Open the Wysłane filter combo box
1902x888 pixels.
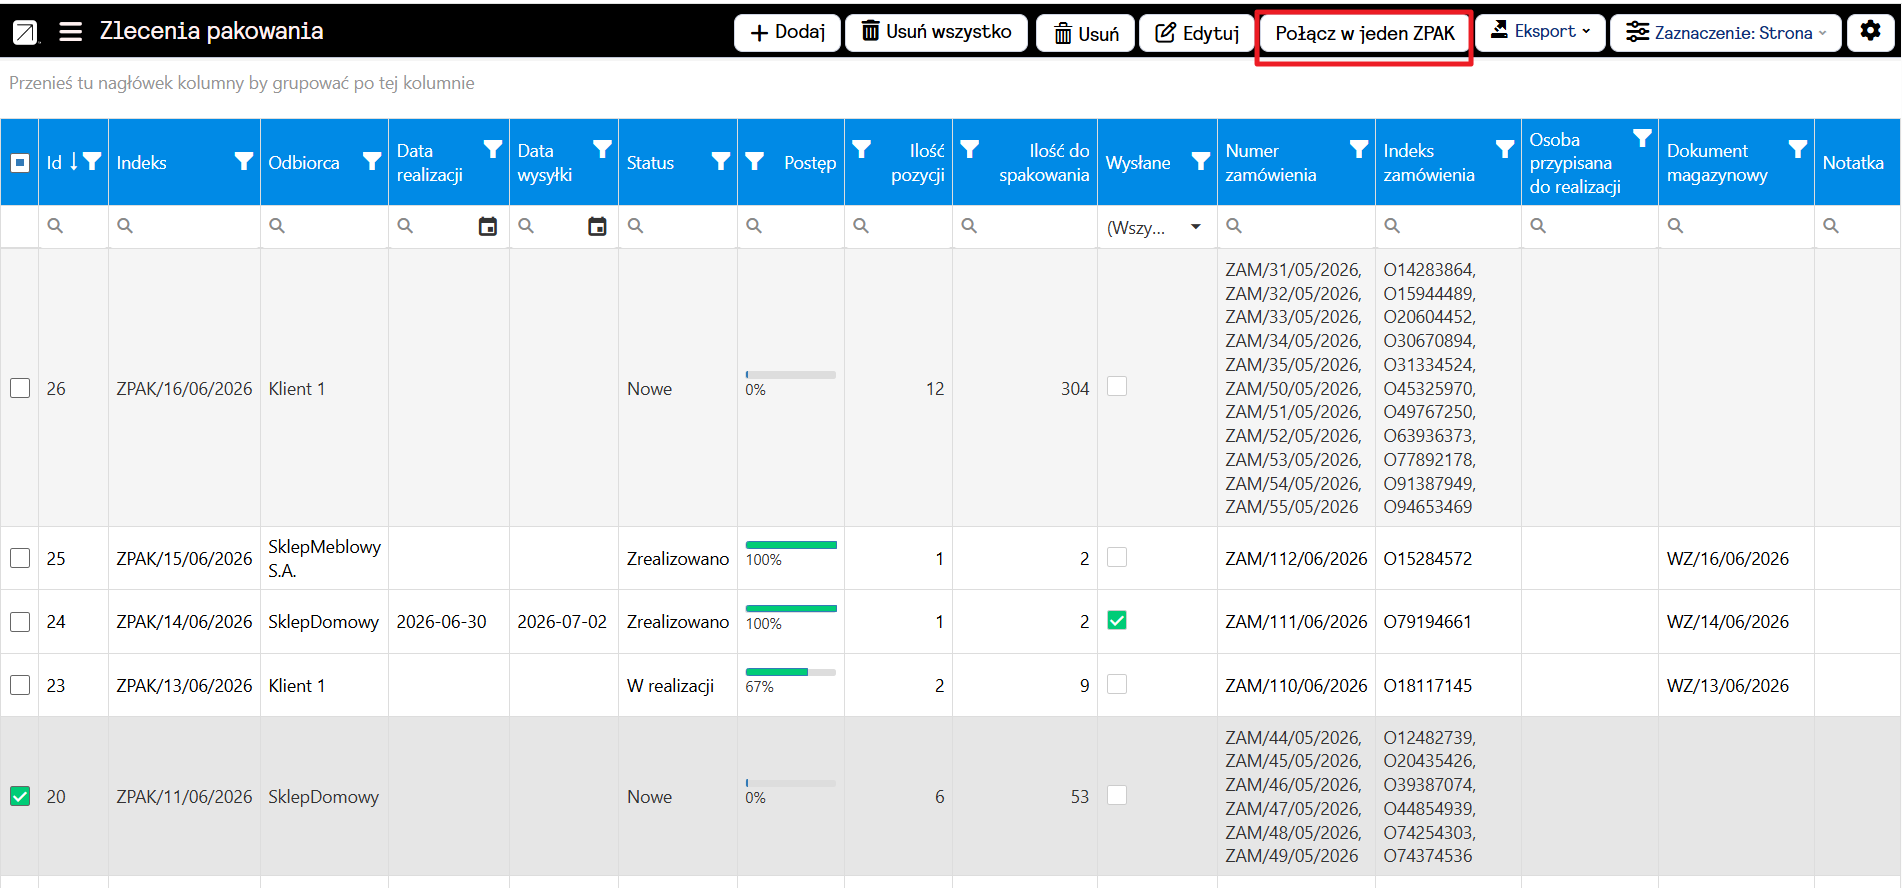pos(1157,227)
